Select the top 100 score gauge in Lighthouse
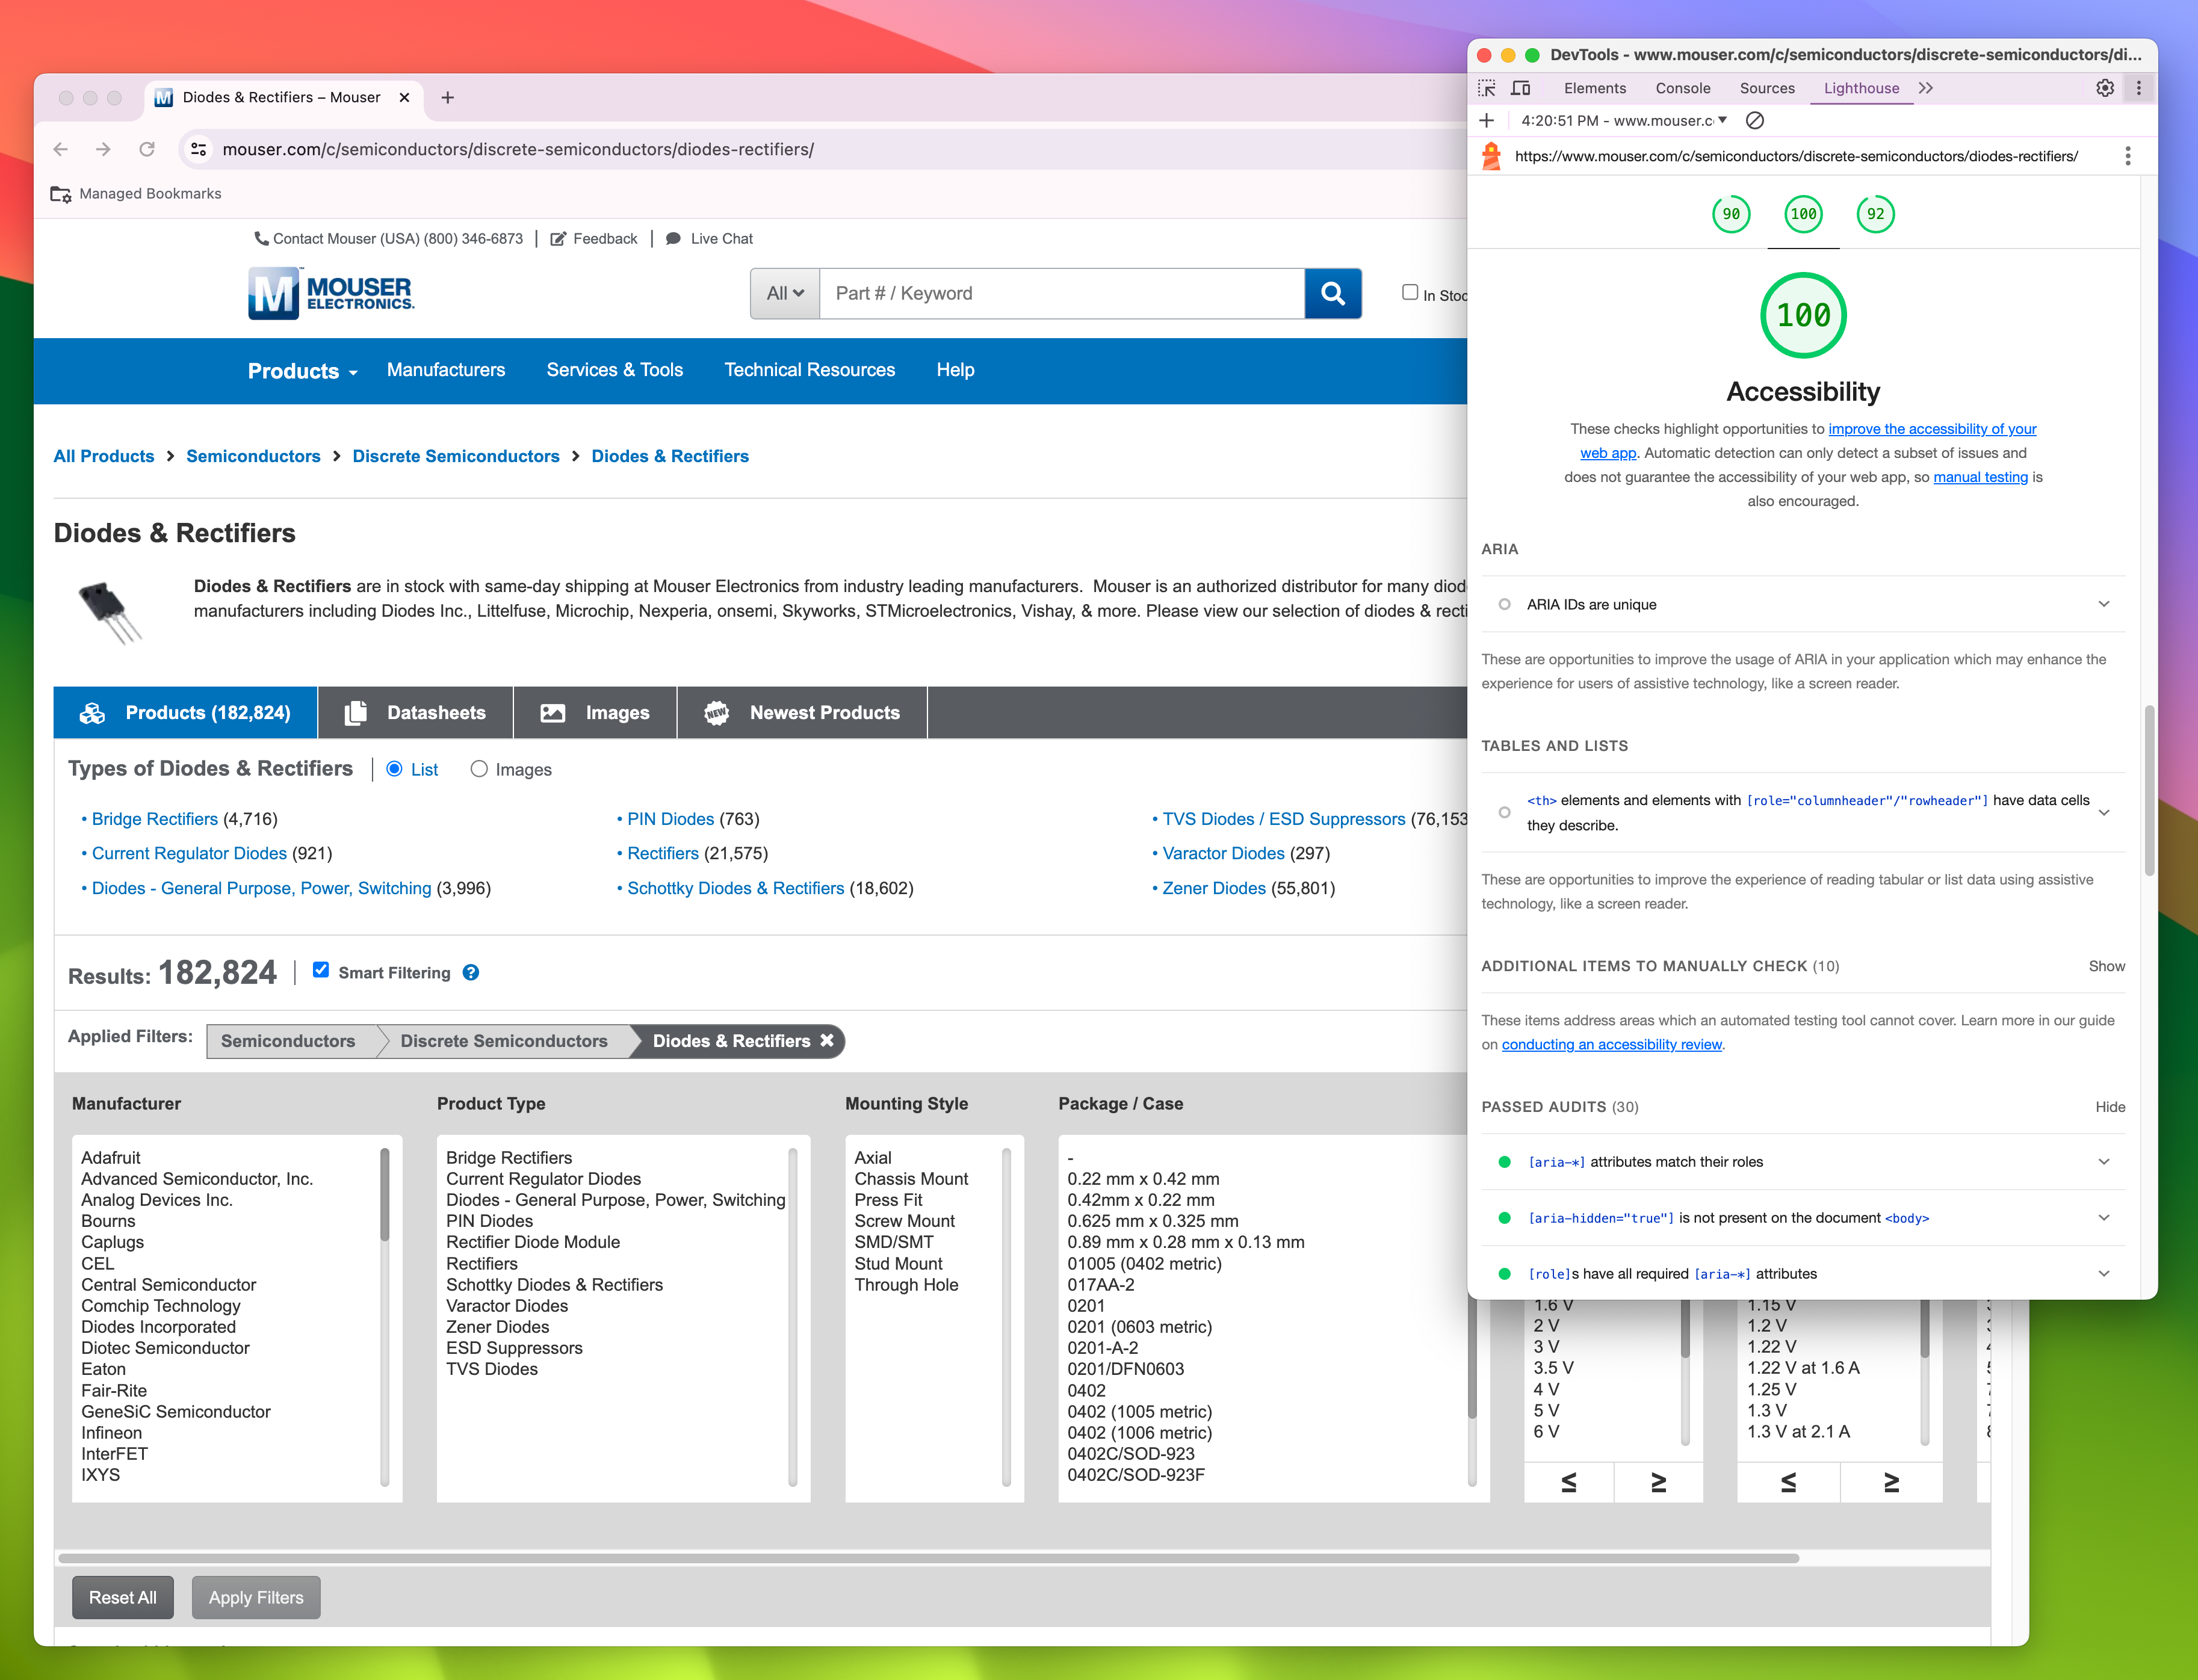 point(1804,214)
